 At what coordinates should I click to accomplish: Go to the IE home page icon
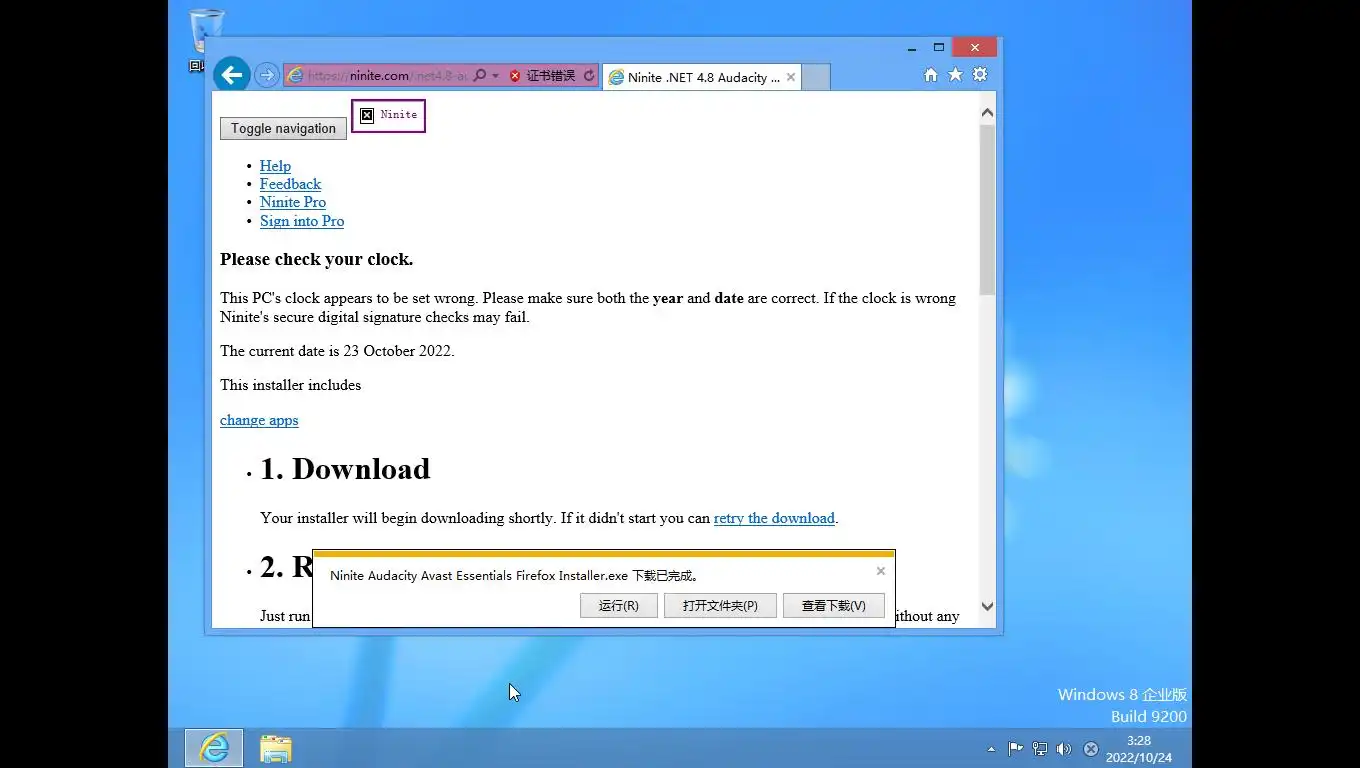tap(931, 75)
